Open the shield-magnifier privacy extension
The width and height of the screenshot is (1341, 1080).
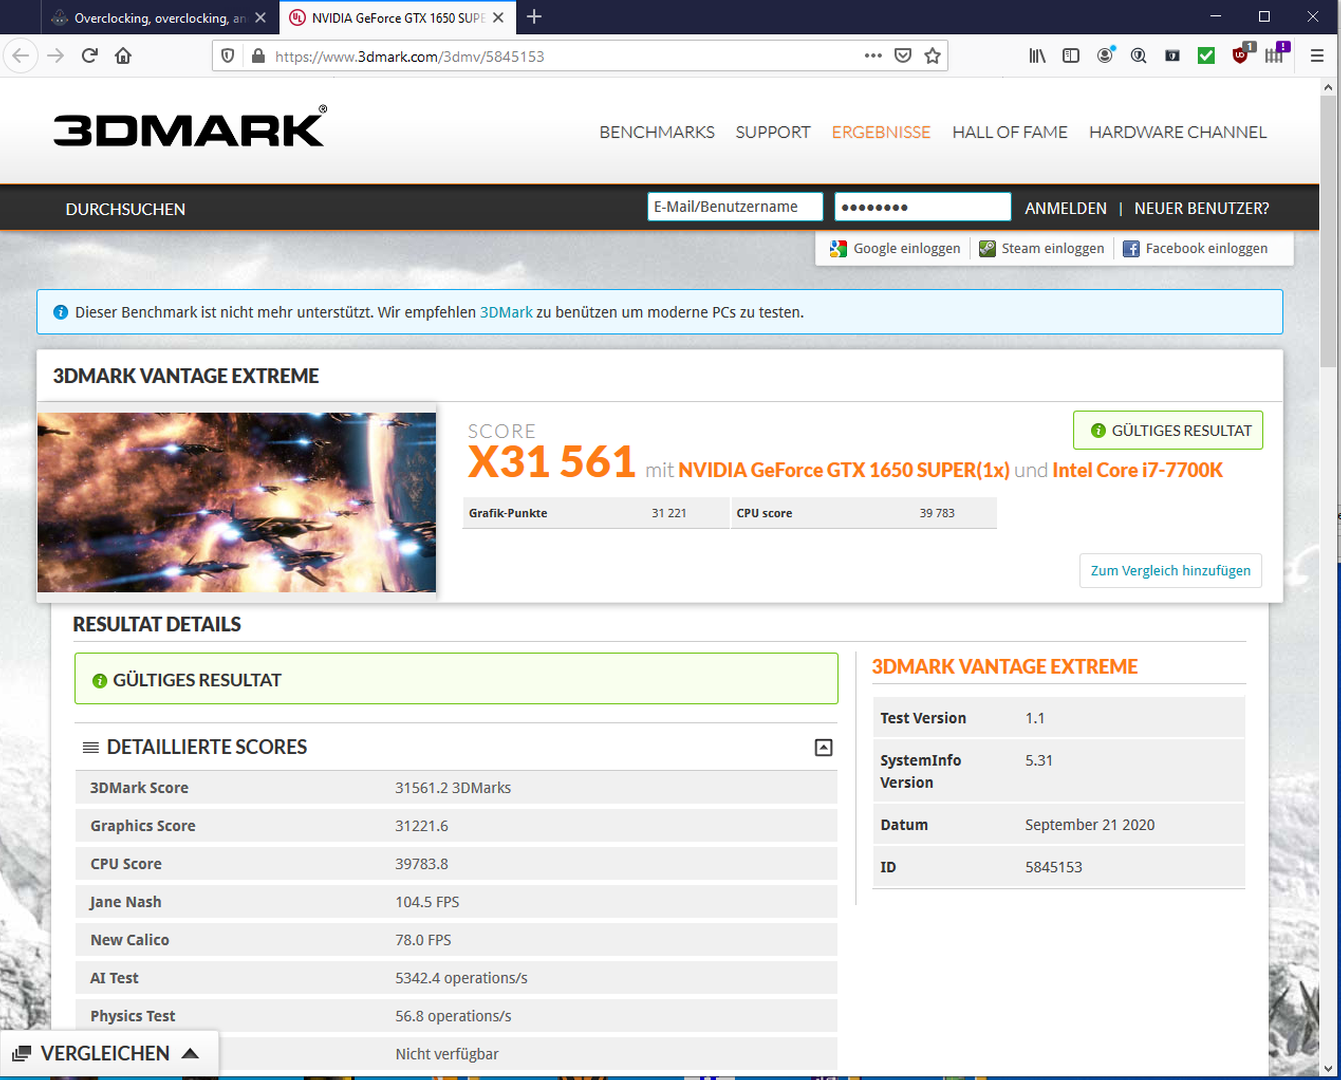[x=1138, y=56]
